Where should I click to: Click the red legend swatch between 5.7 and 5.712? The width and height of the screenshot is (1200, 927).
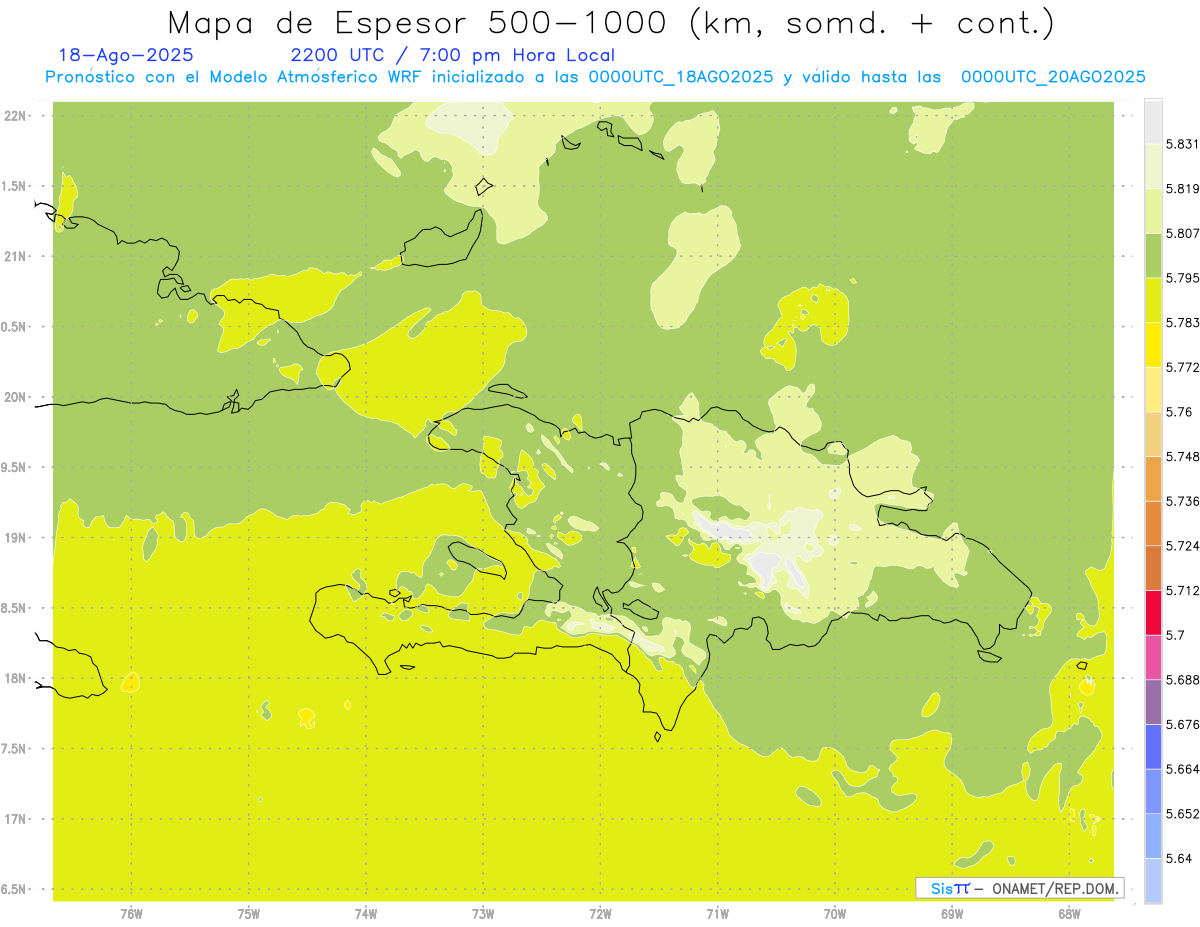[1153, 612]
